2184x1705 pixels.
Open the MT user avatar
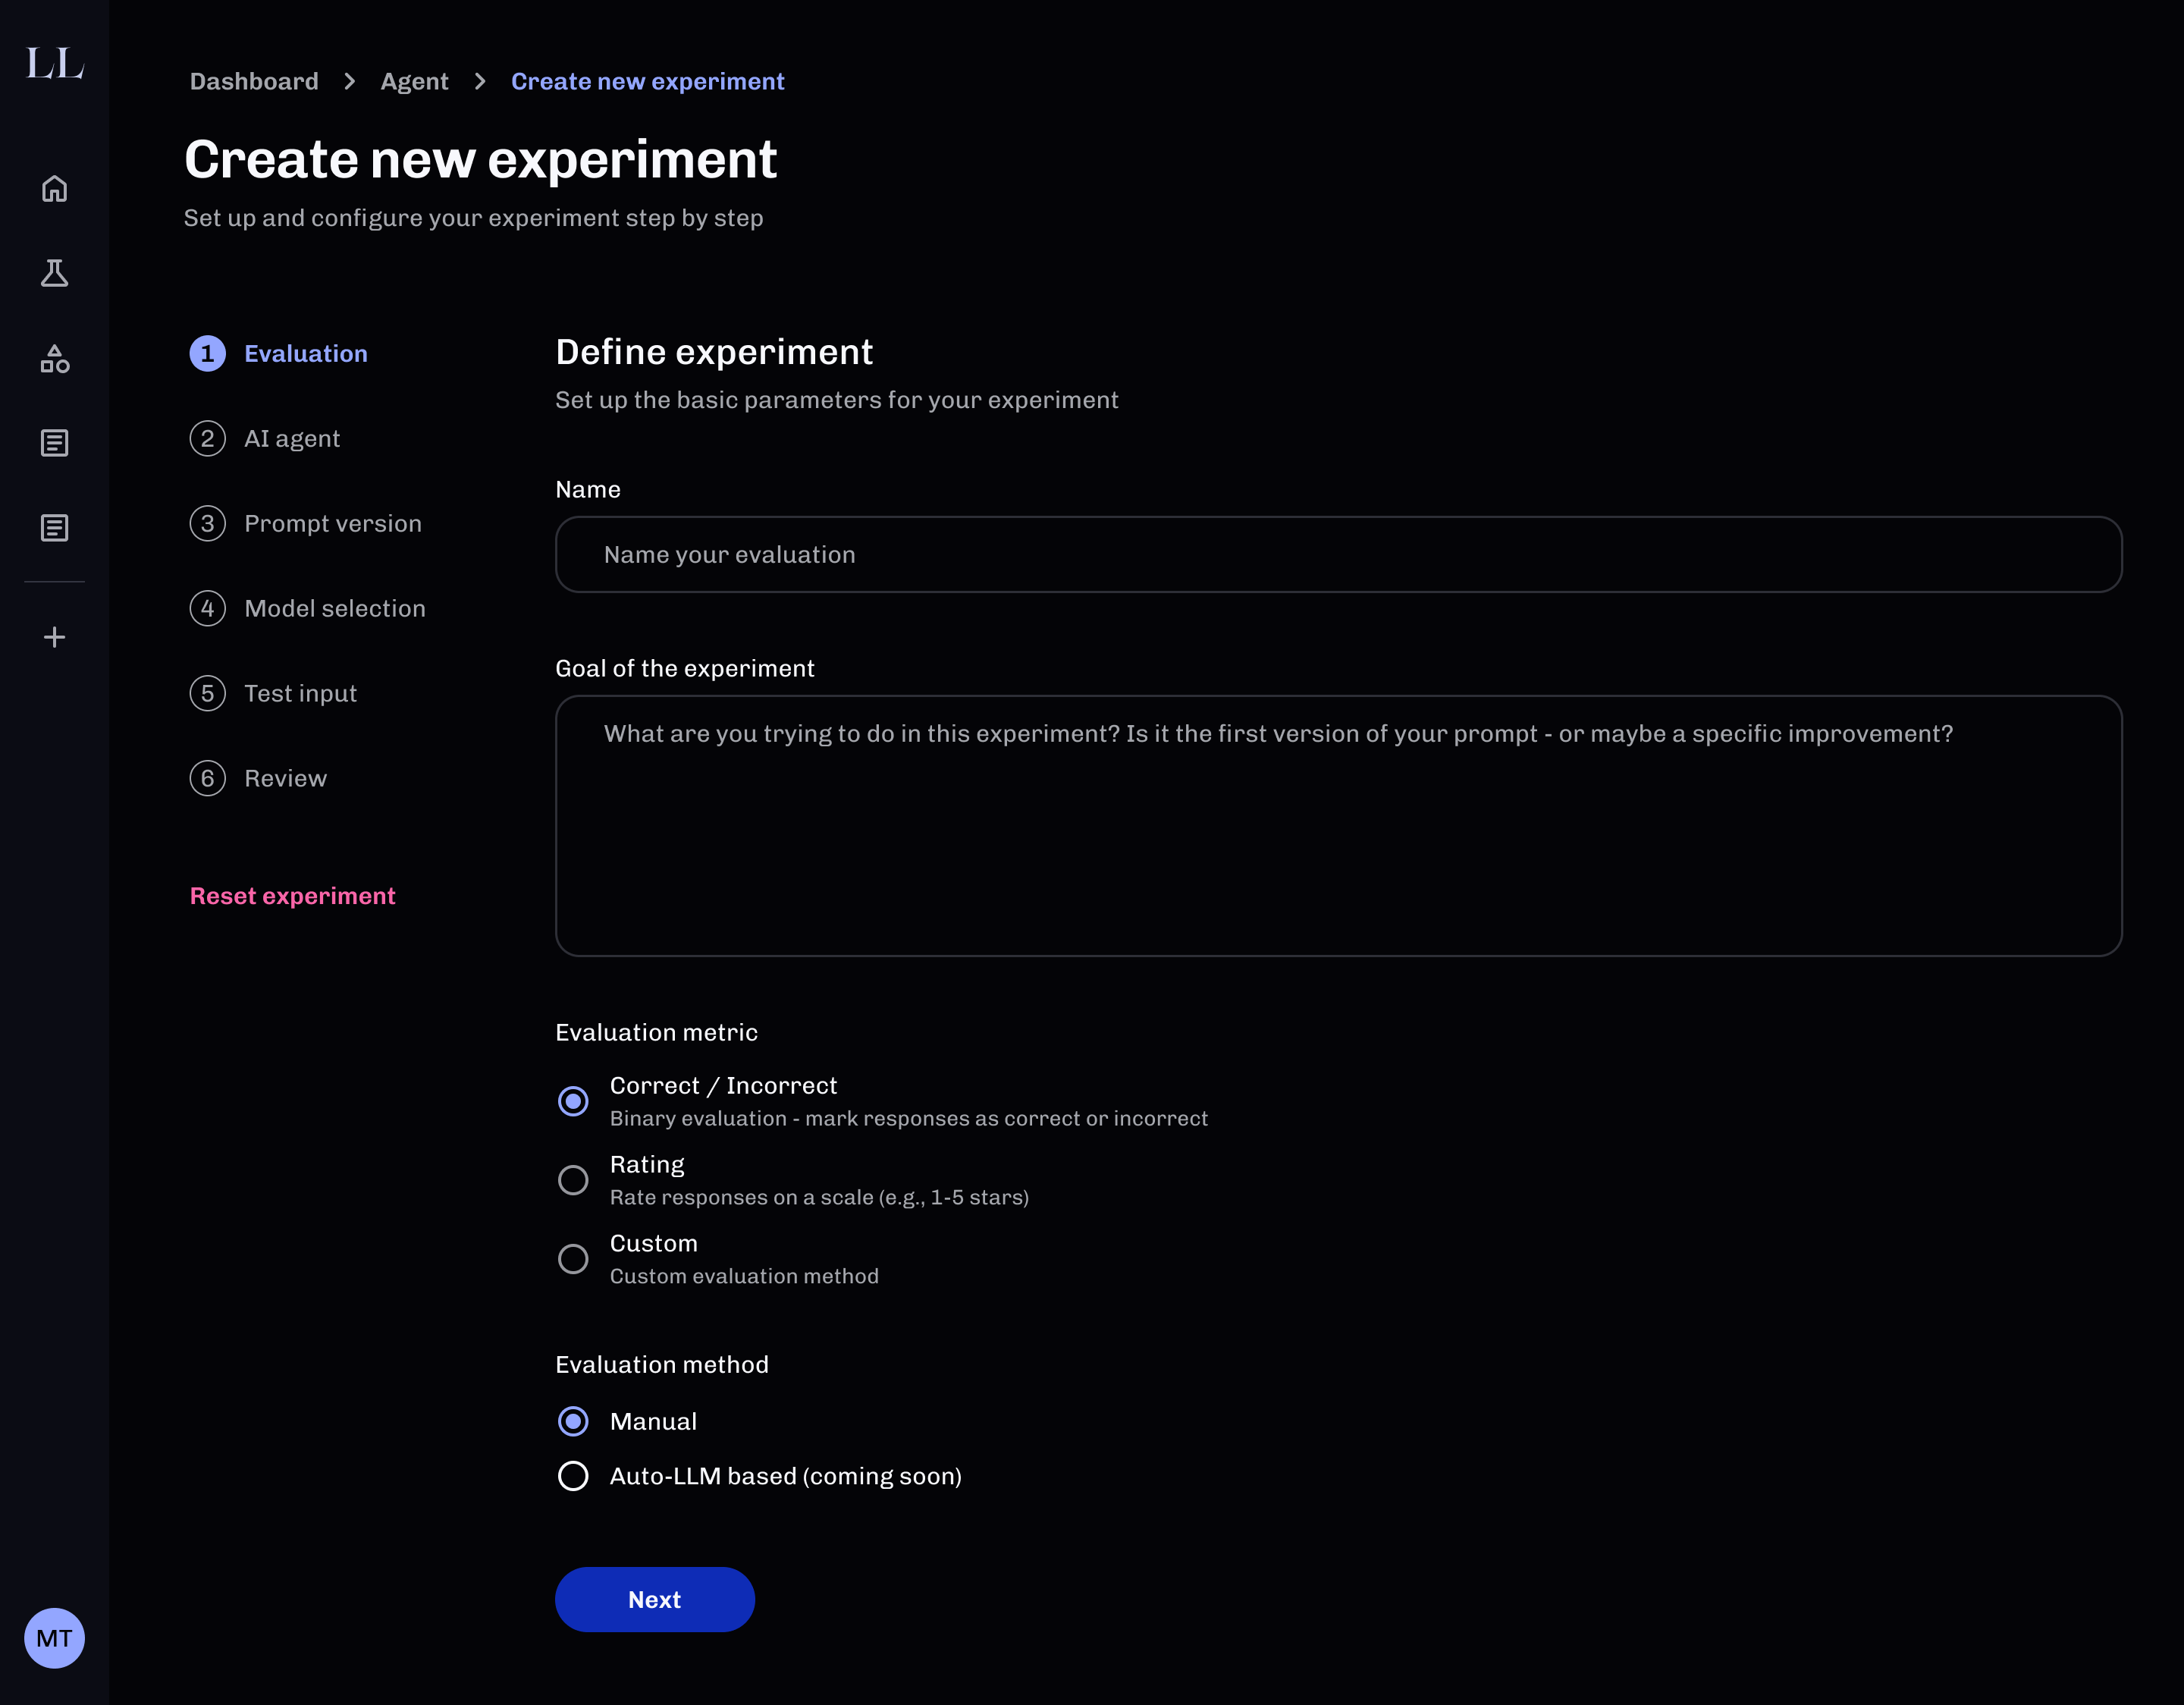pyautogui.click(x=54, y=1638)
